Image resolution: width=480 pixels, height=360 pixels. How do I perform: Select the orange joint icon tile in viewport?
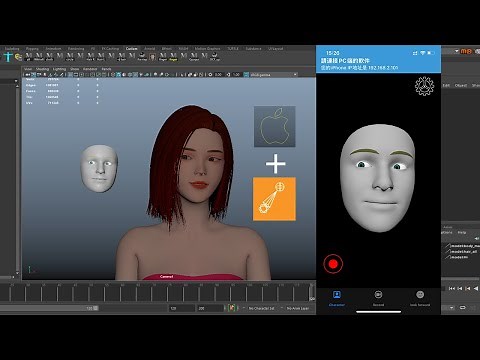click(274, 199)
